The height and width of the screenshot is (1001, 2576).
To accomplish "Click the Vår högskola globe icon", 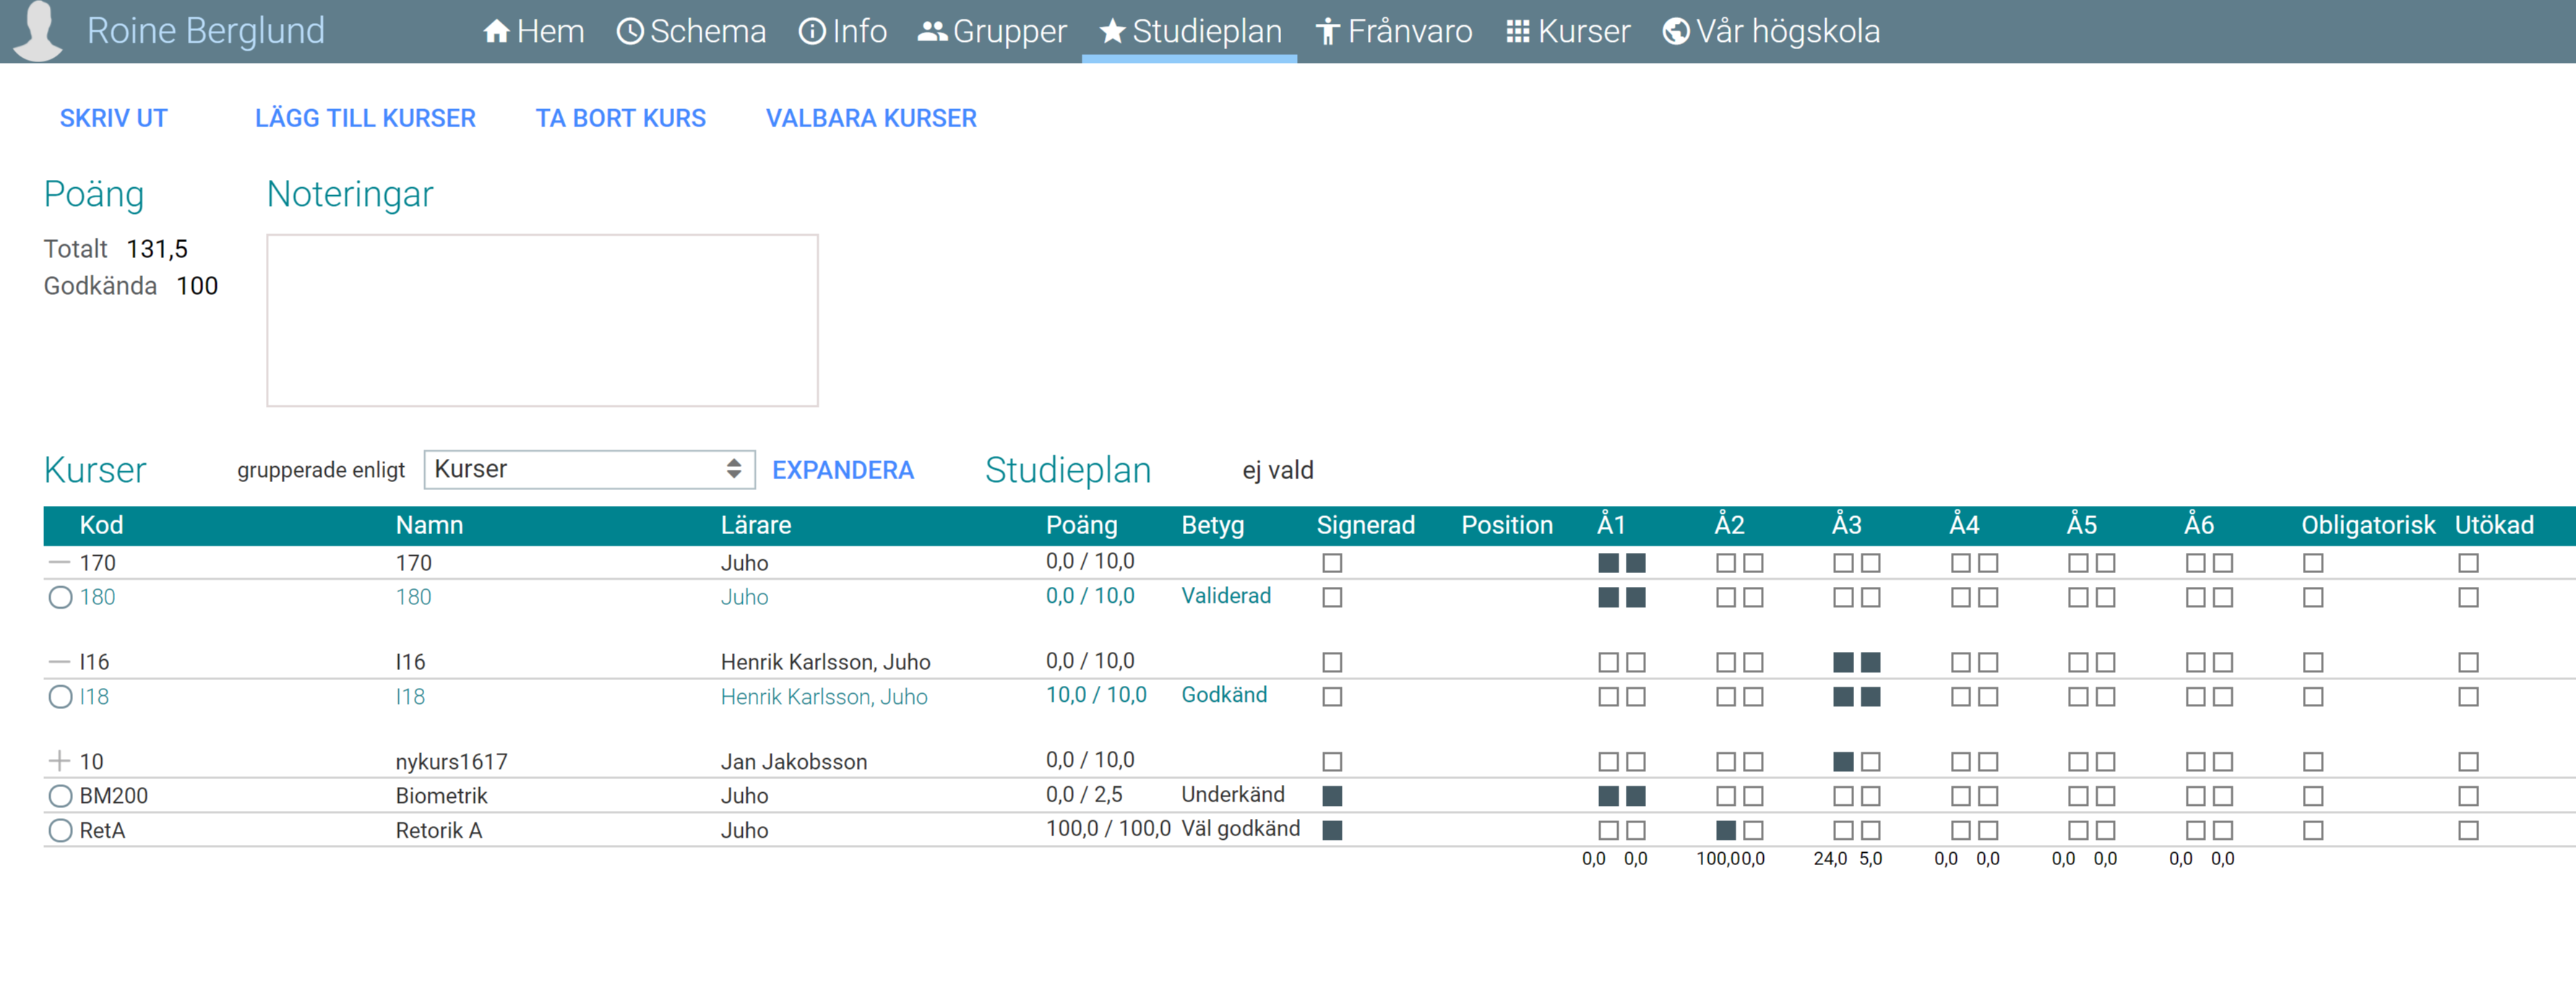I will click(1675, 32).
